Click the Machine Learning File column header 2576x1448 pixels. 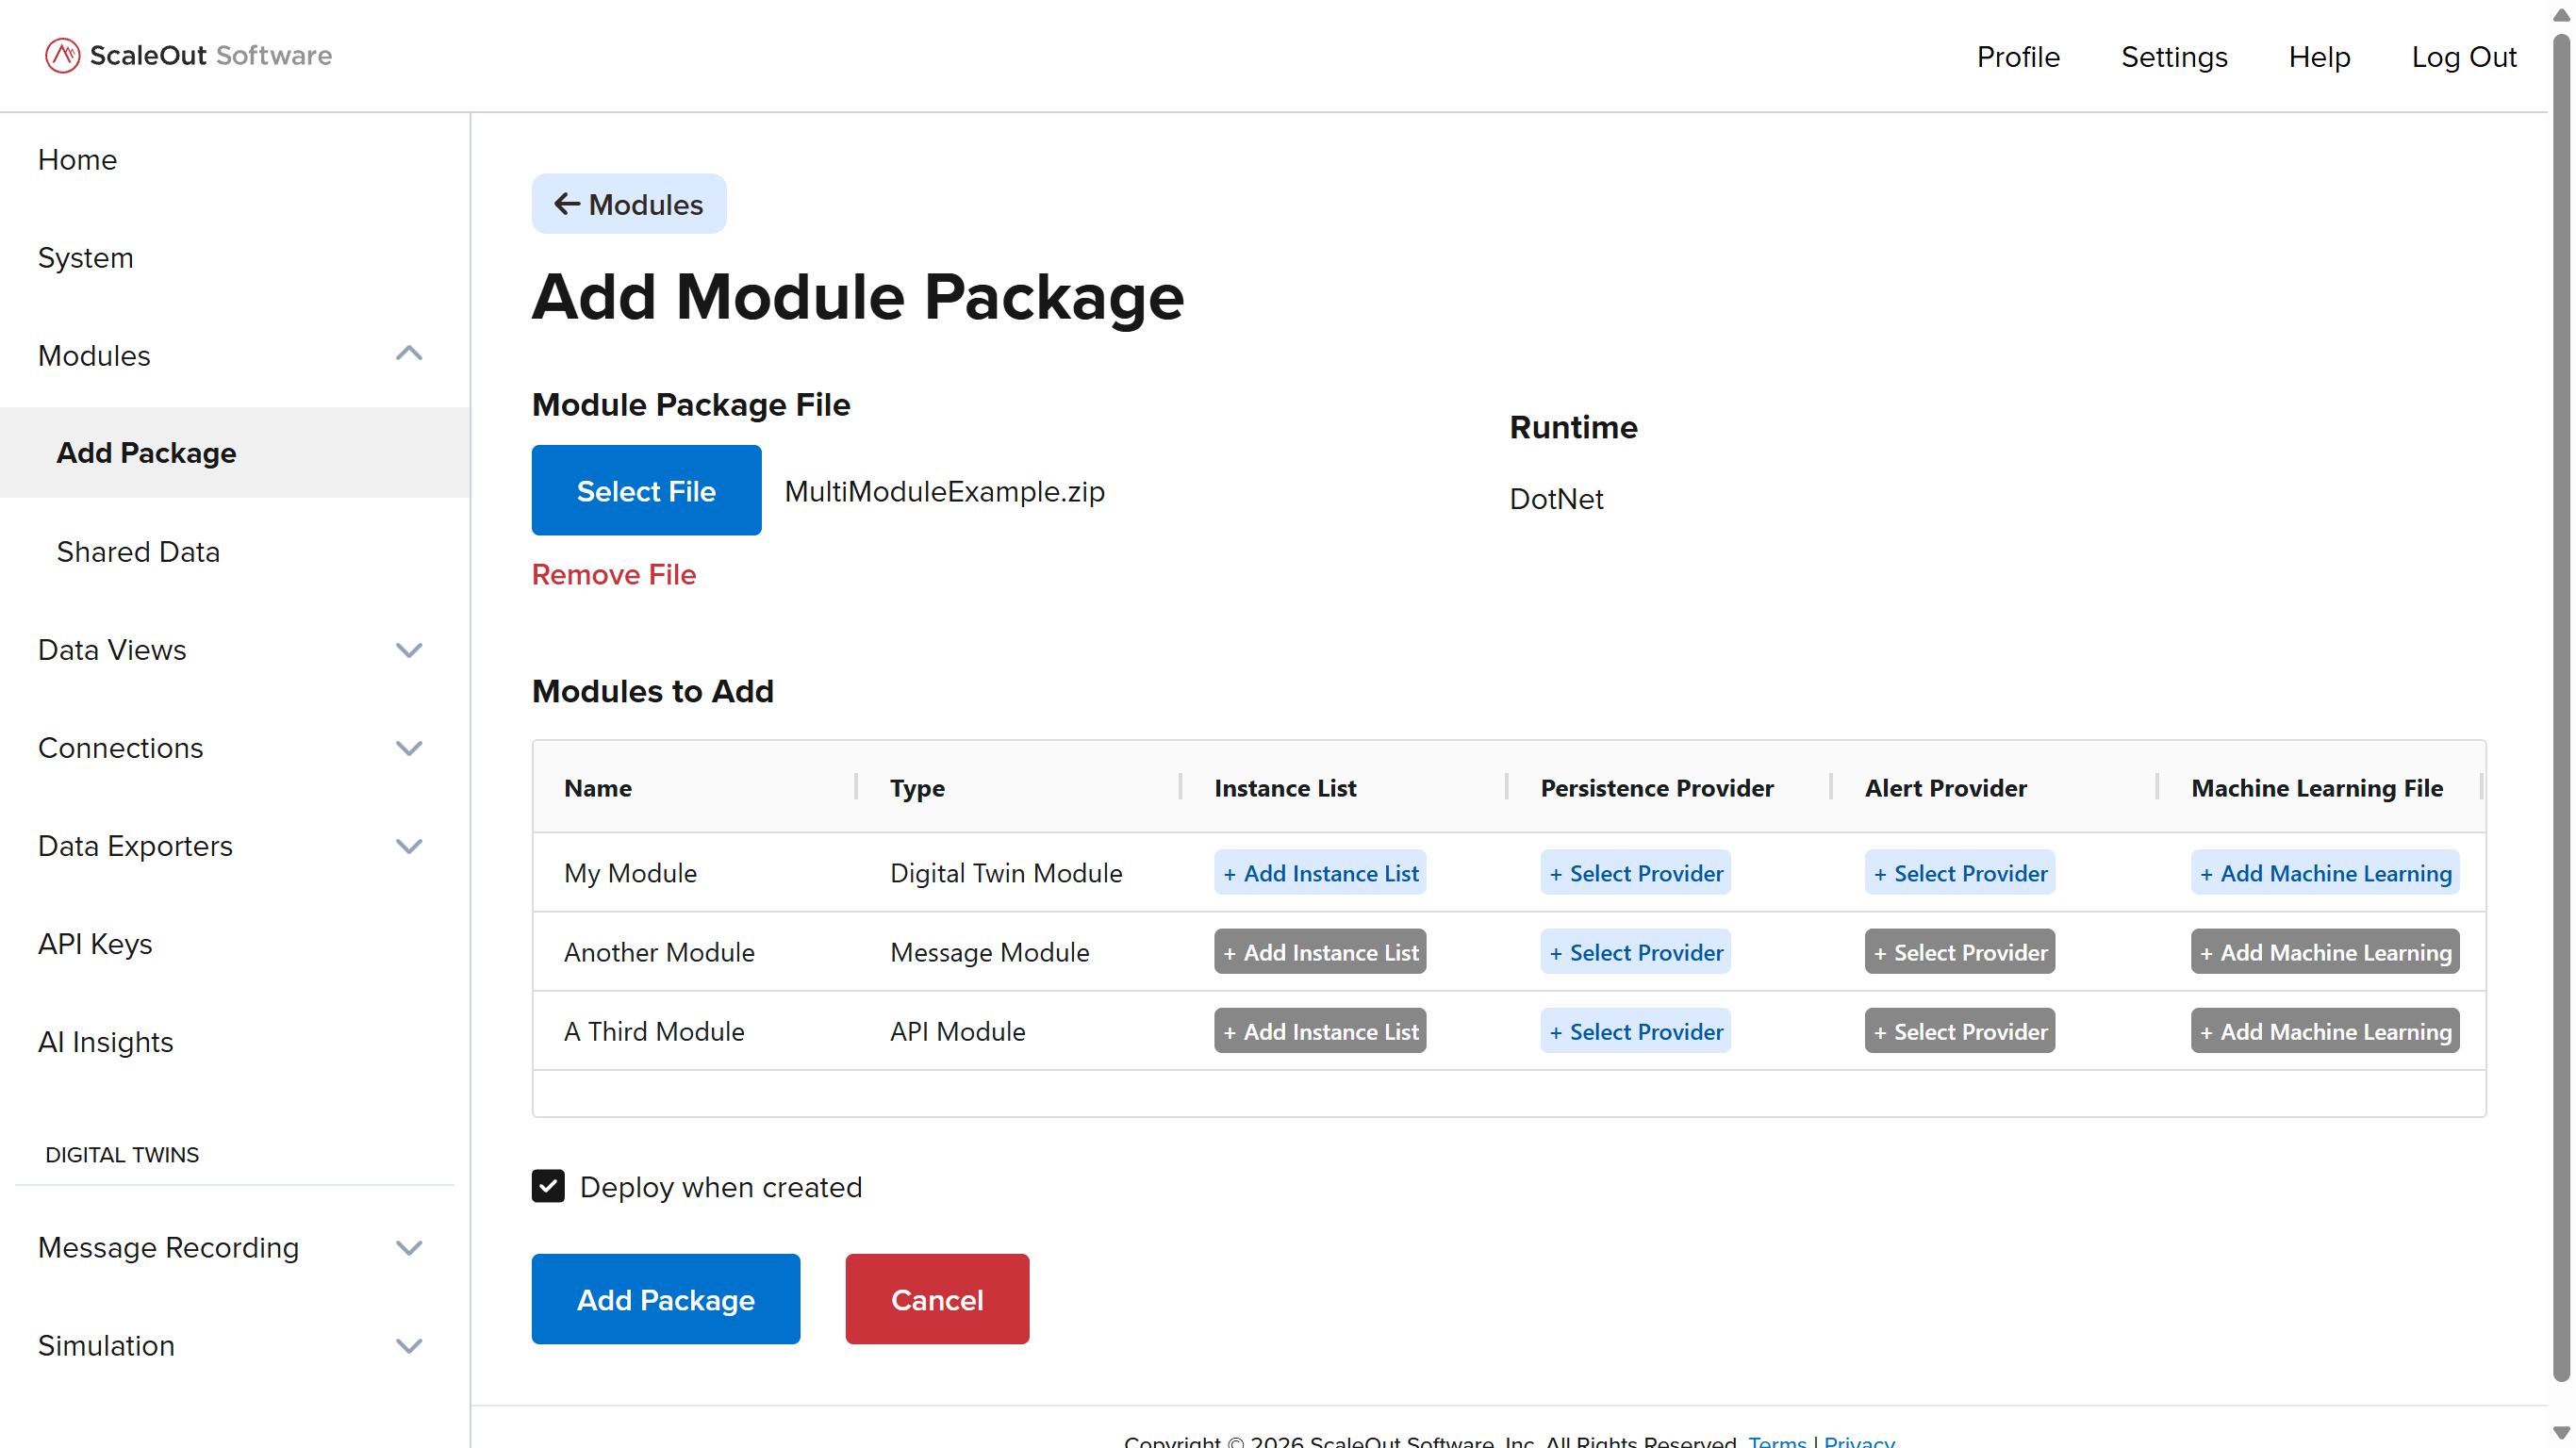(2317, 788)
